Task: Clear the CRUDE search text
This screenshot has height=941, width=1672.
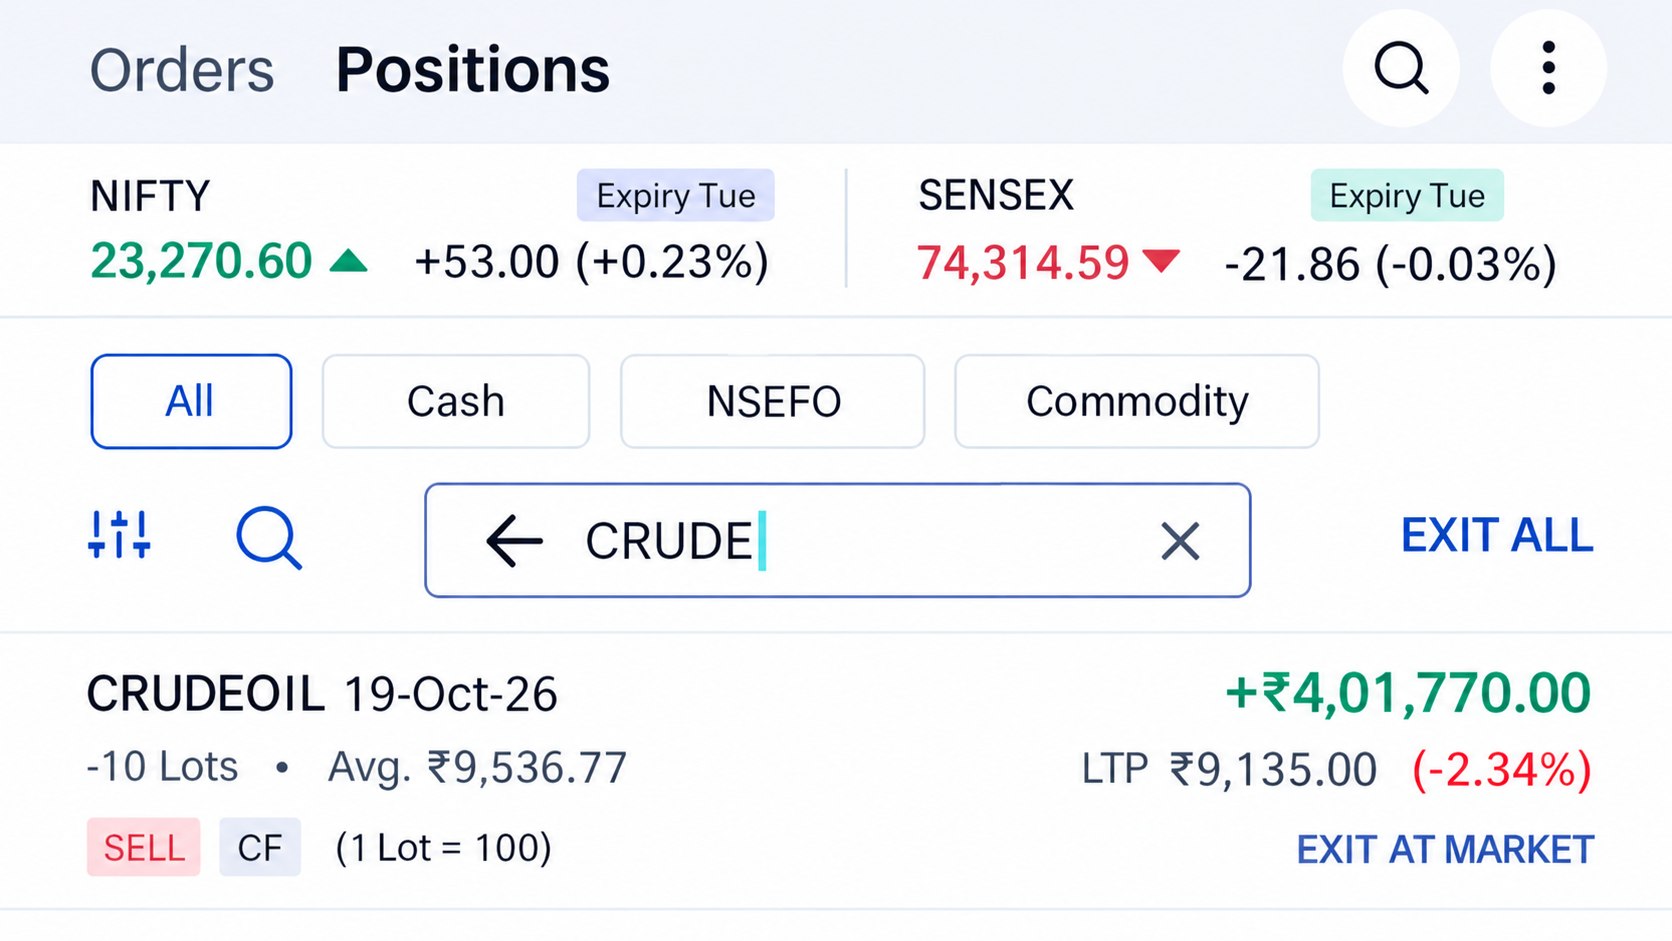Action: tap(1180, 541)
